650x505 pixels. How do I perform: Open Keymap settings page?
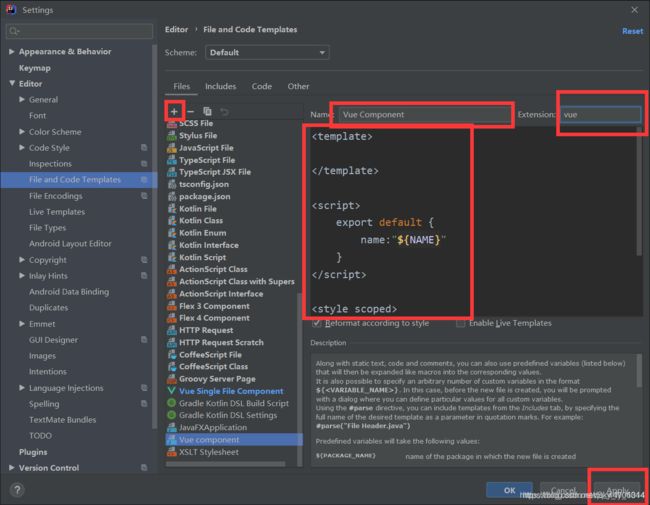35,68
